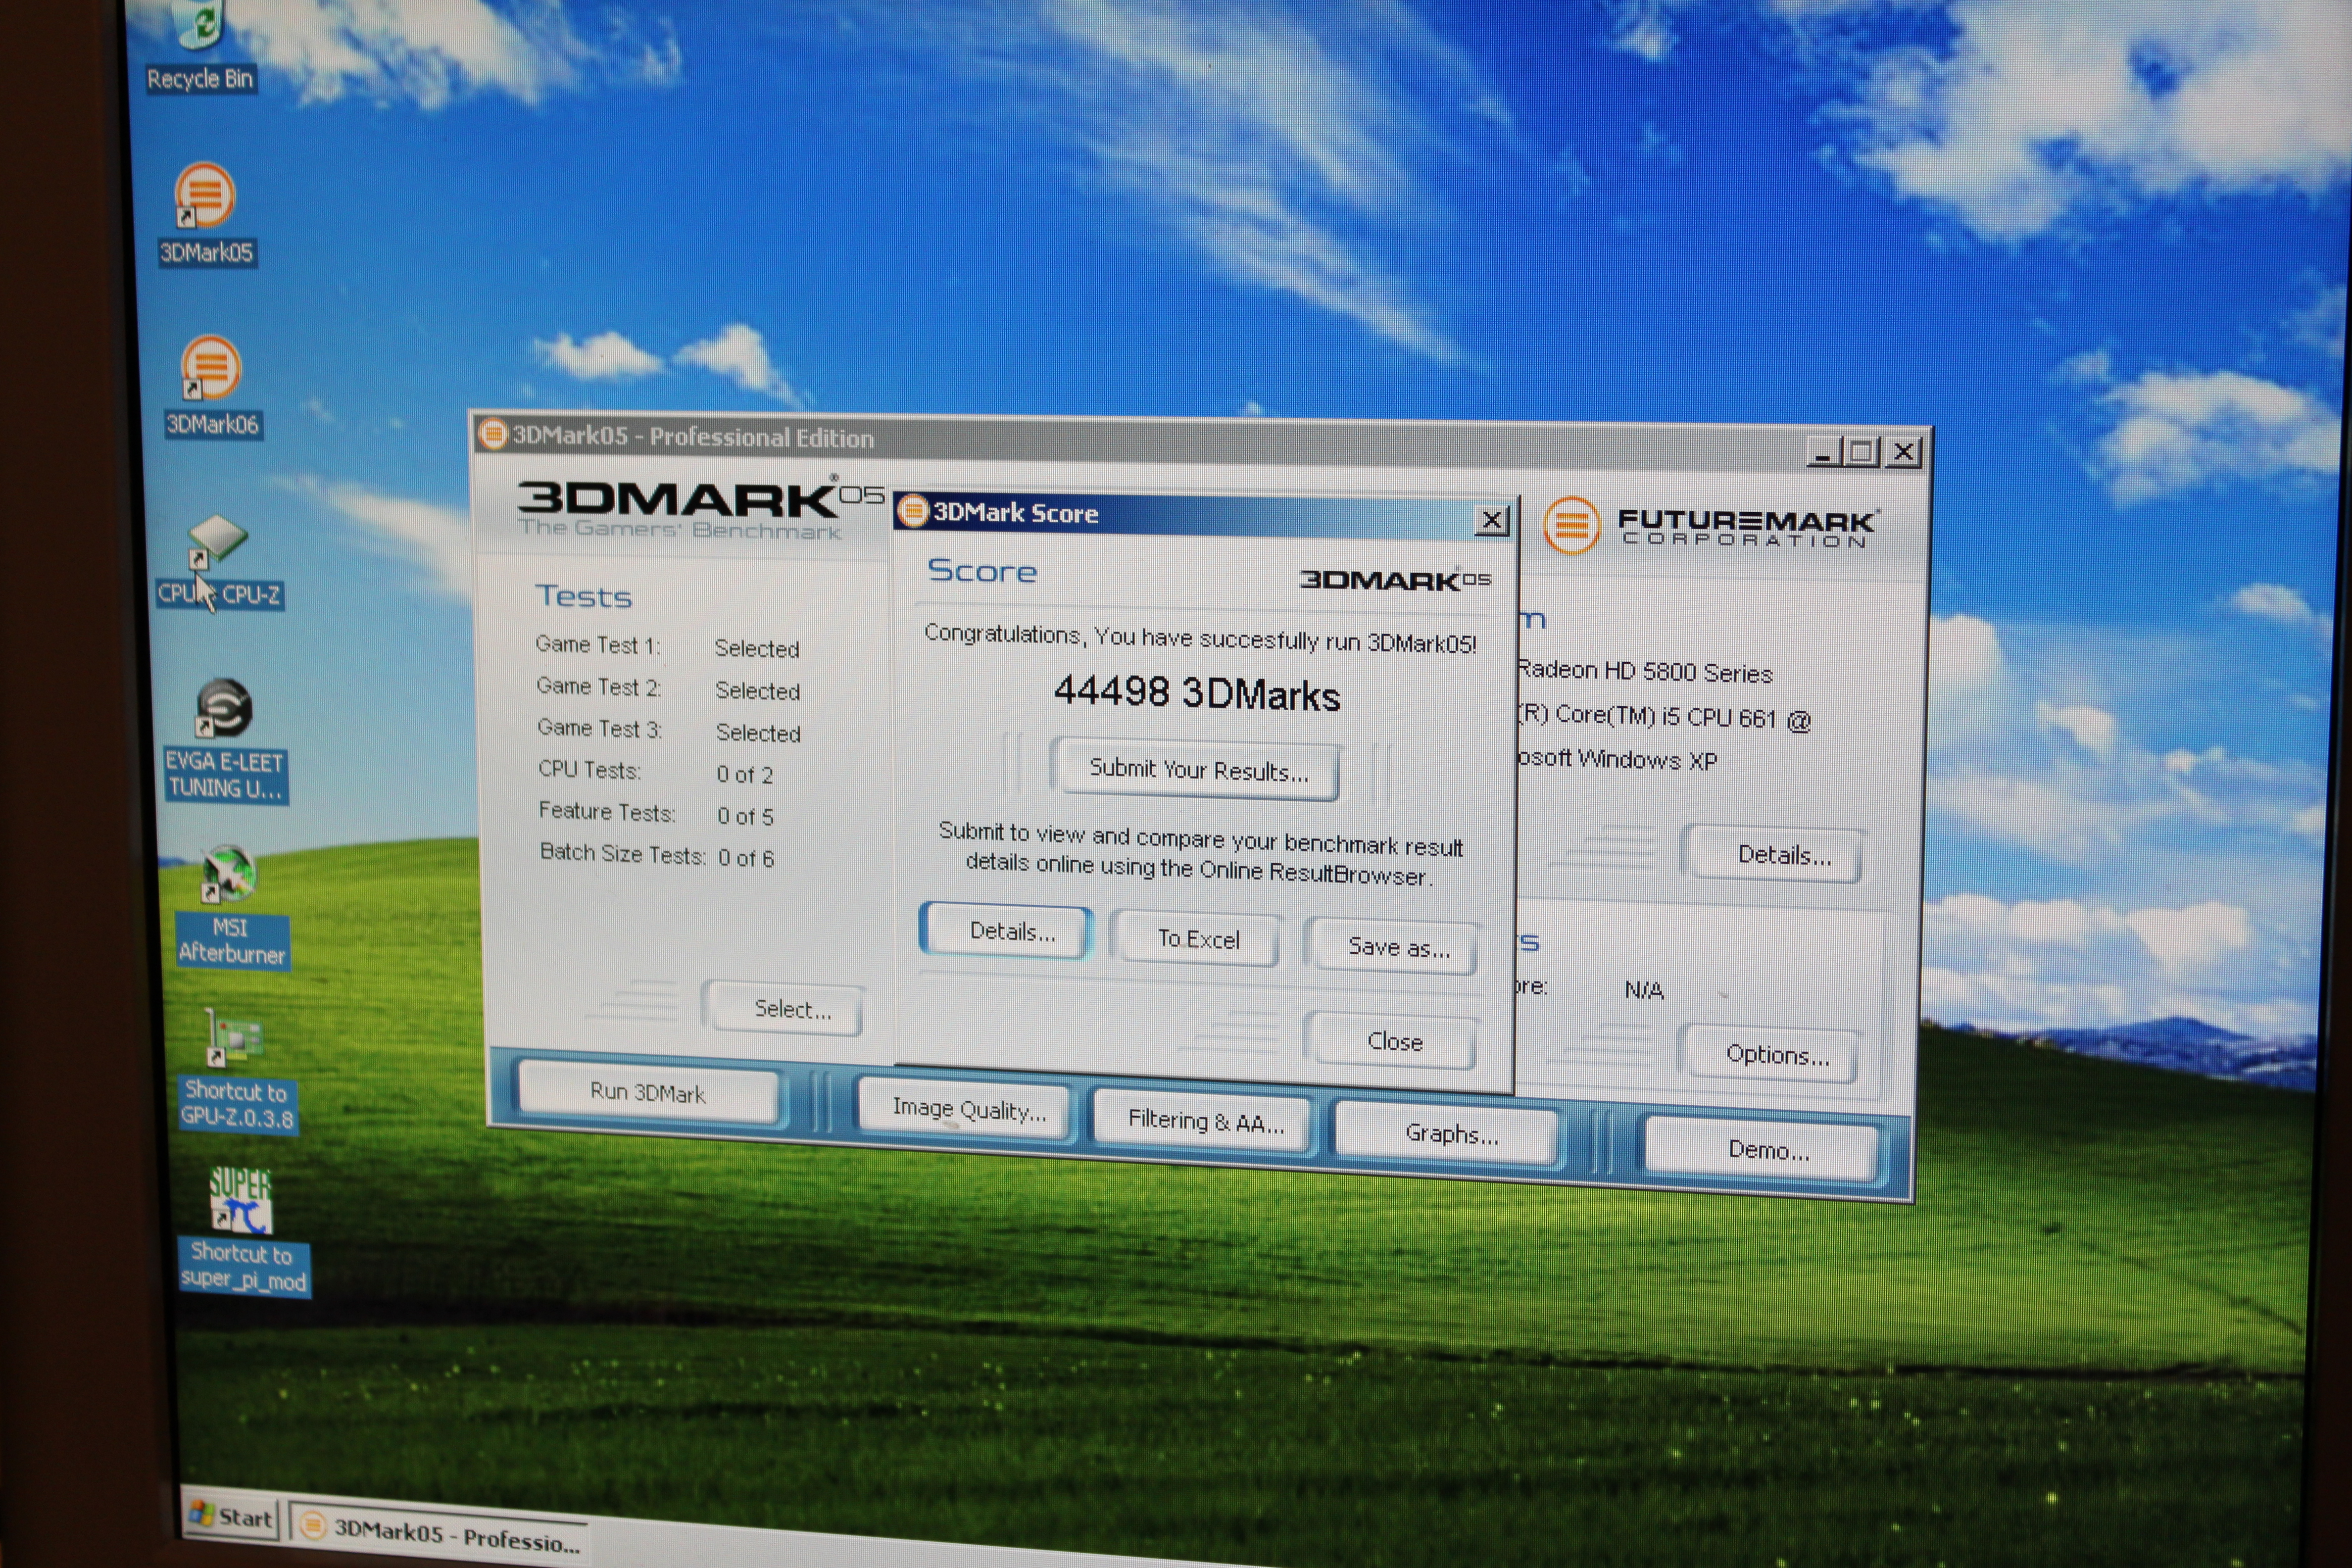Export the score To Excel
The width and height of the screenshot is (2352, 1568).
pos(1196,939)
